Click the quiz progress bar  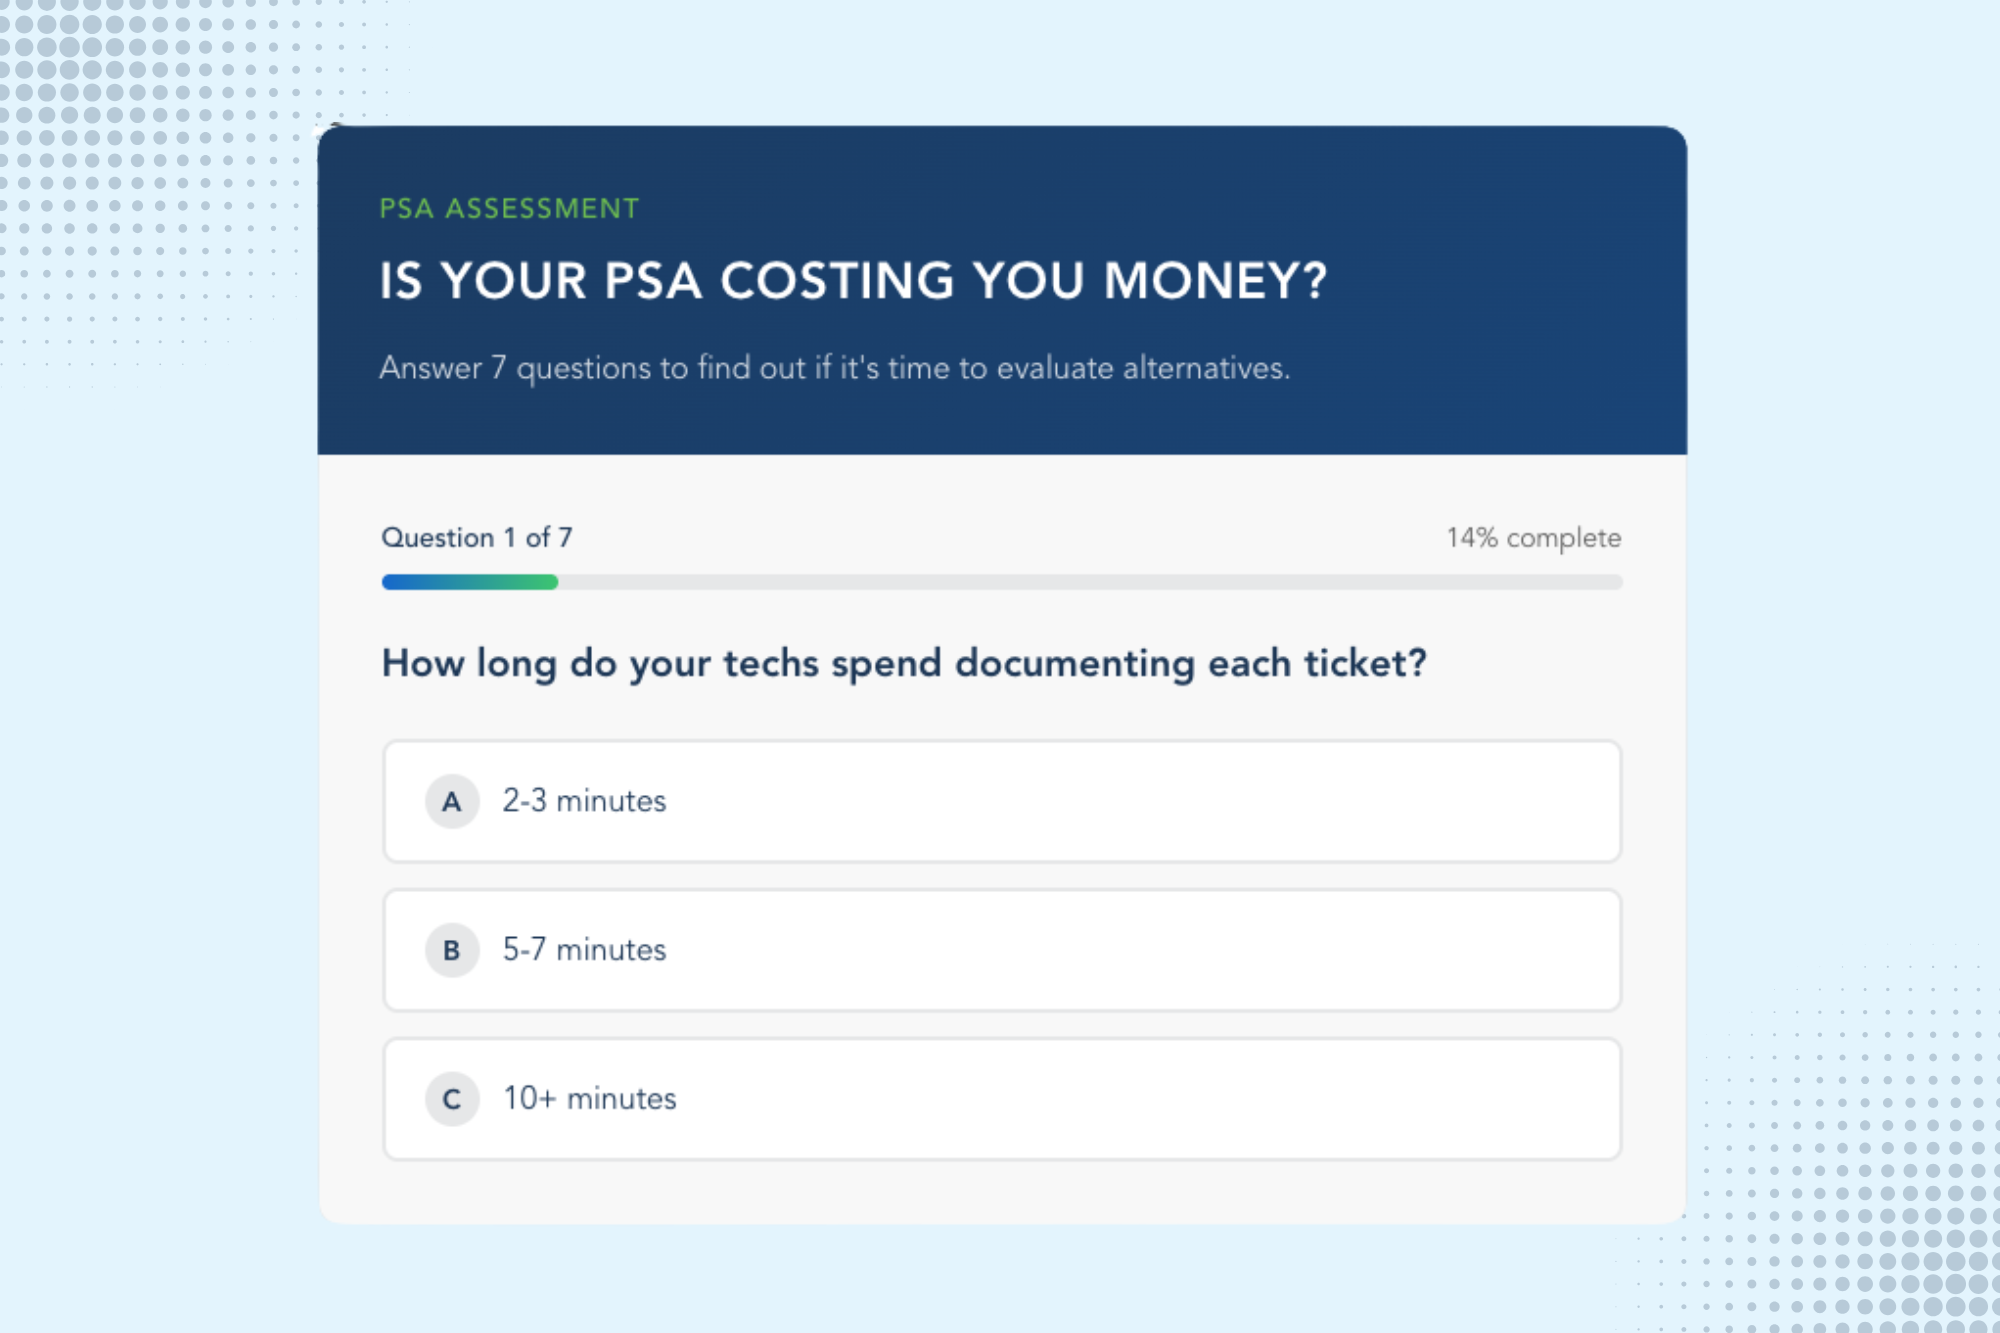pos(1000,581)
